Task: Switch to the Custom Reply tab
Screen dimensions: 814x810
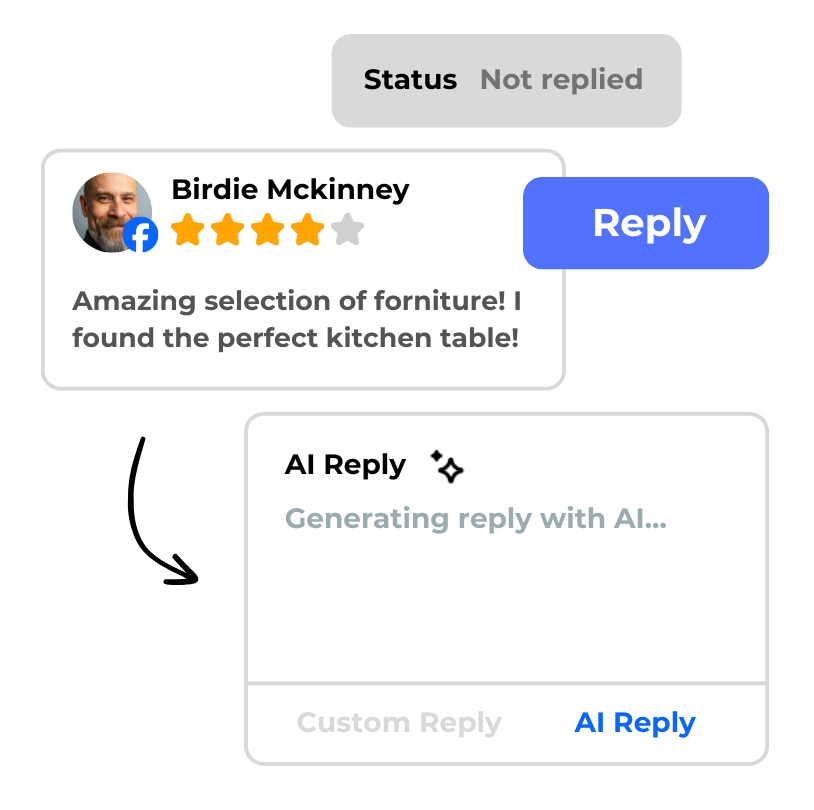Action: (398, 722)
